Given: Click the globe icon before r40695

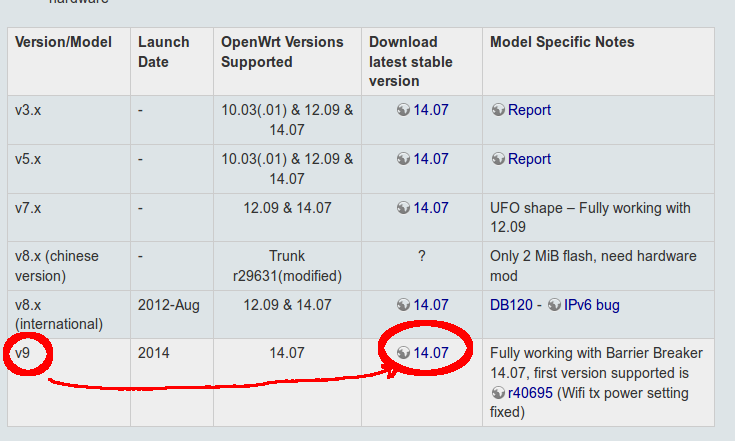Looking at the screenshot, I should point(498,392).
